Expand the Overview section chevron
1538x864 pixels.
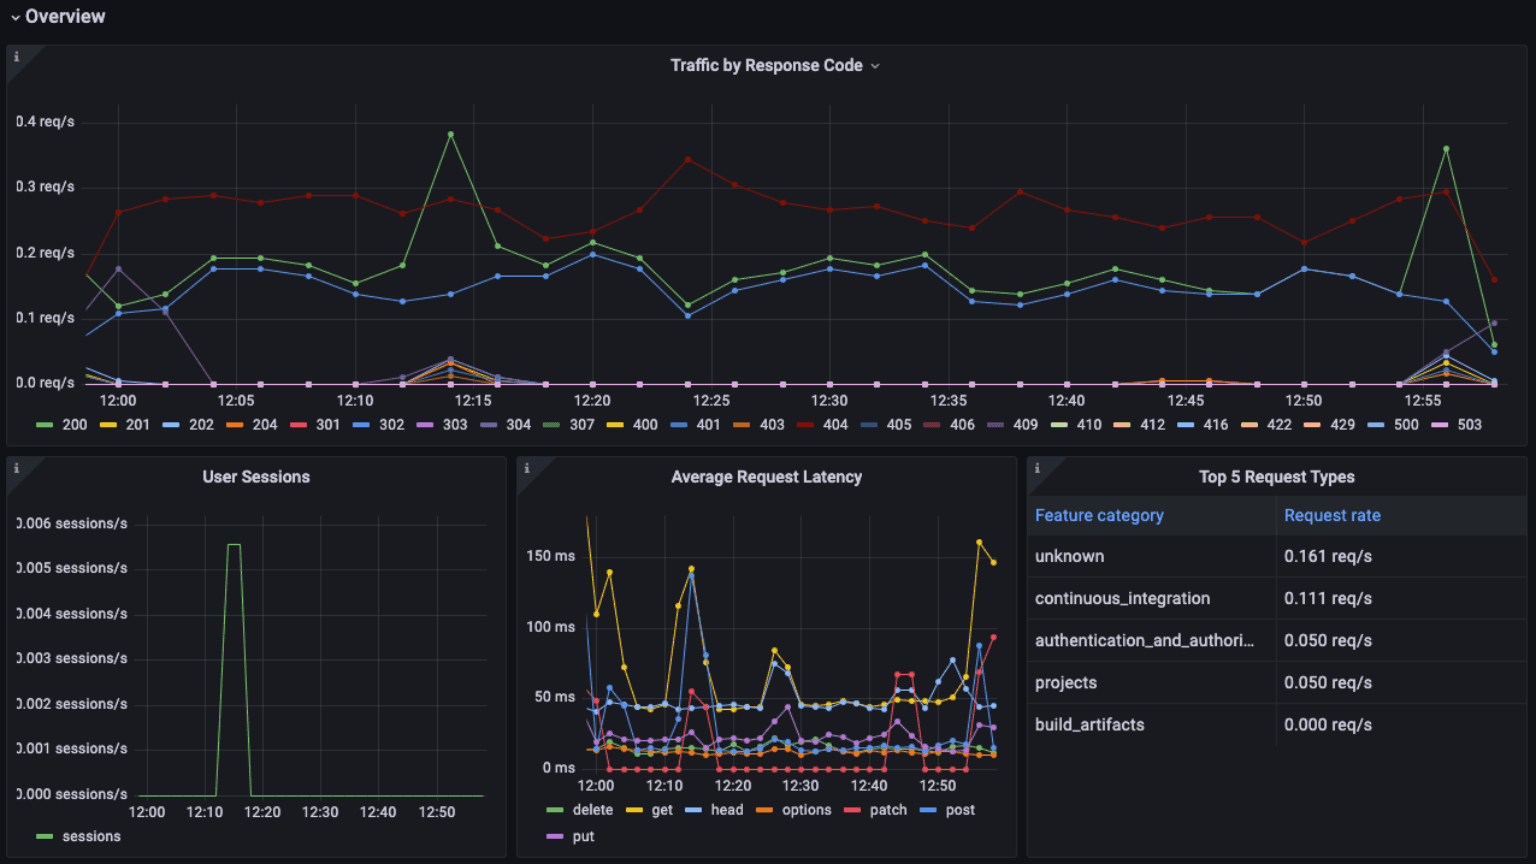(14, 16)
